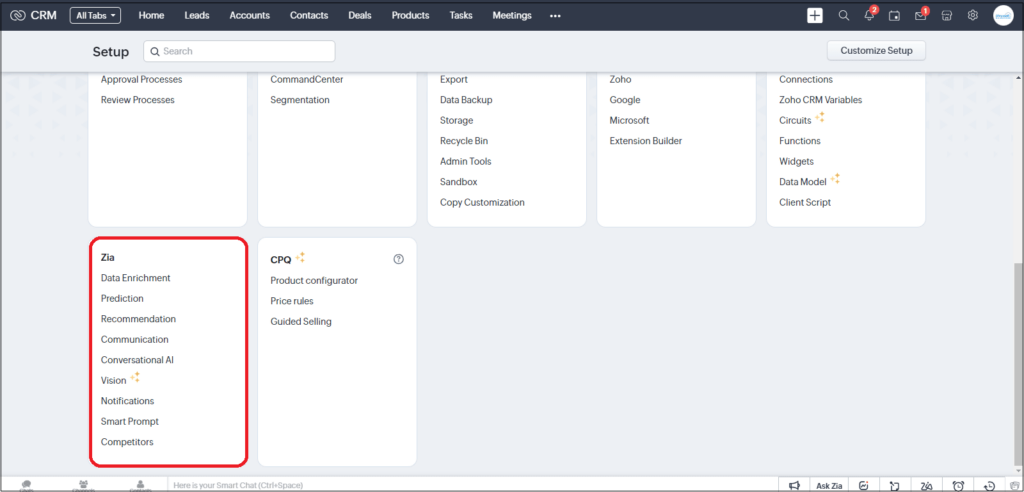Open Recycle Bin link
The height and width of the screenshot is (492, 1024).
(x=464, y=141)
